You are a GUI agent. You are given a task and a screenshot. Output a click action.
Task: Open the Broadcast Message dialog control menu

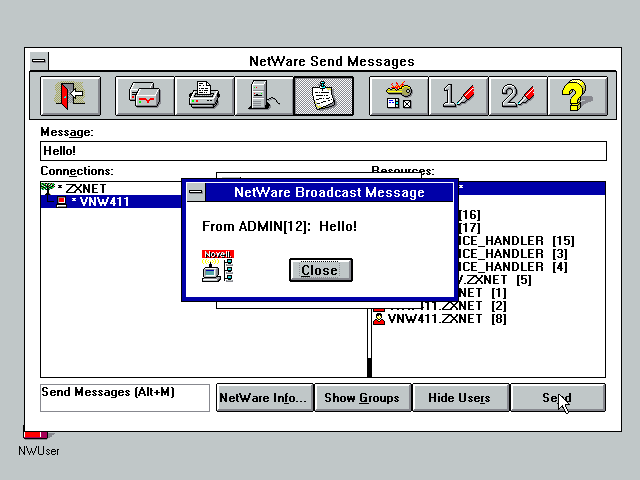[x=196, y=192]
